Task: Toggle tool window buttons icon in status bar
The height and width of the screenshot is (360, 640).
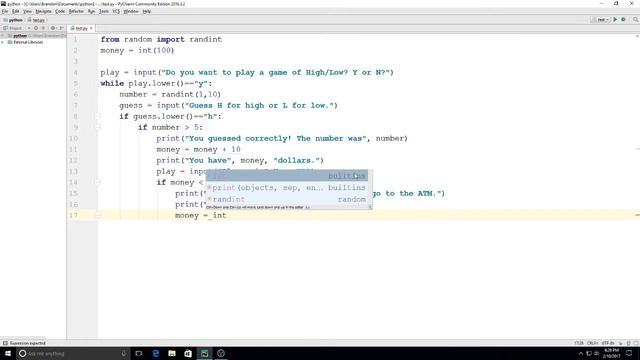Action: pos(5,343)
